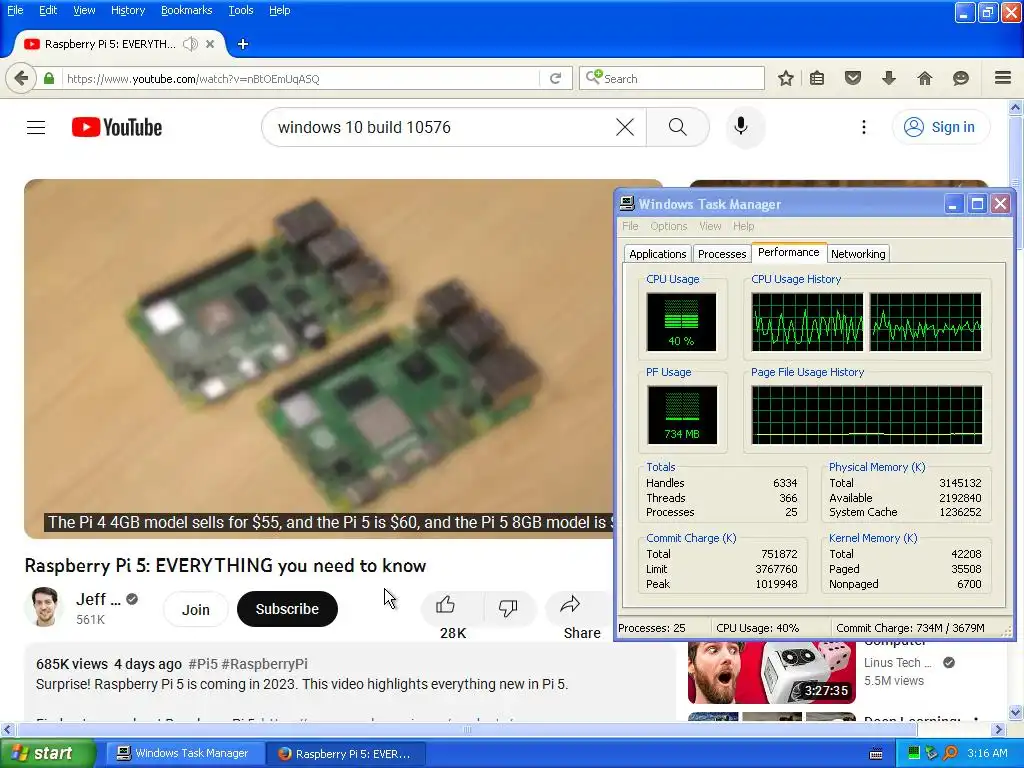
Task: Click the taskbar clock 3:16 AM
Action: (987, 753)
